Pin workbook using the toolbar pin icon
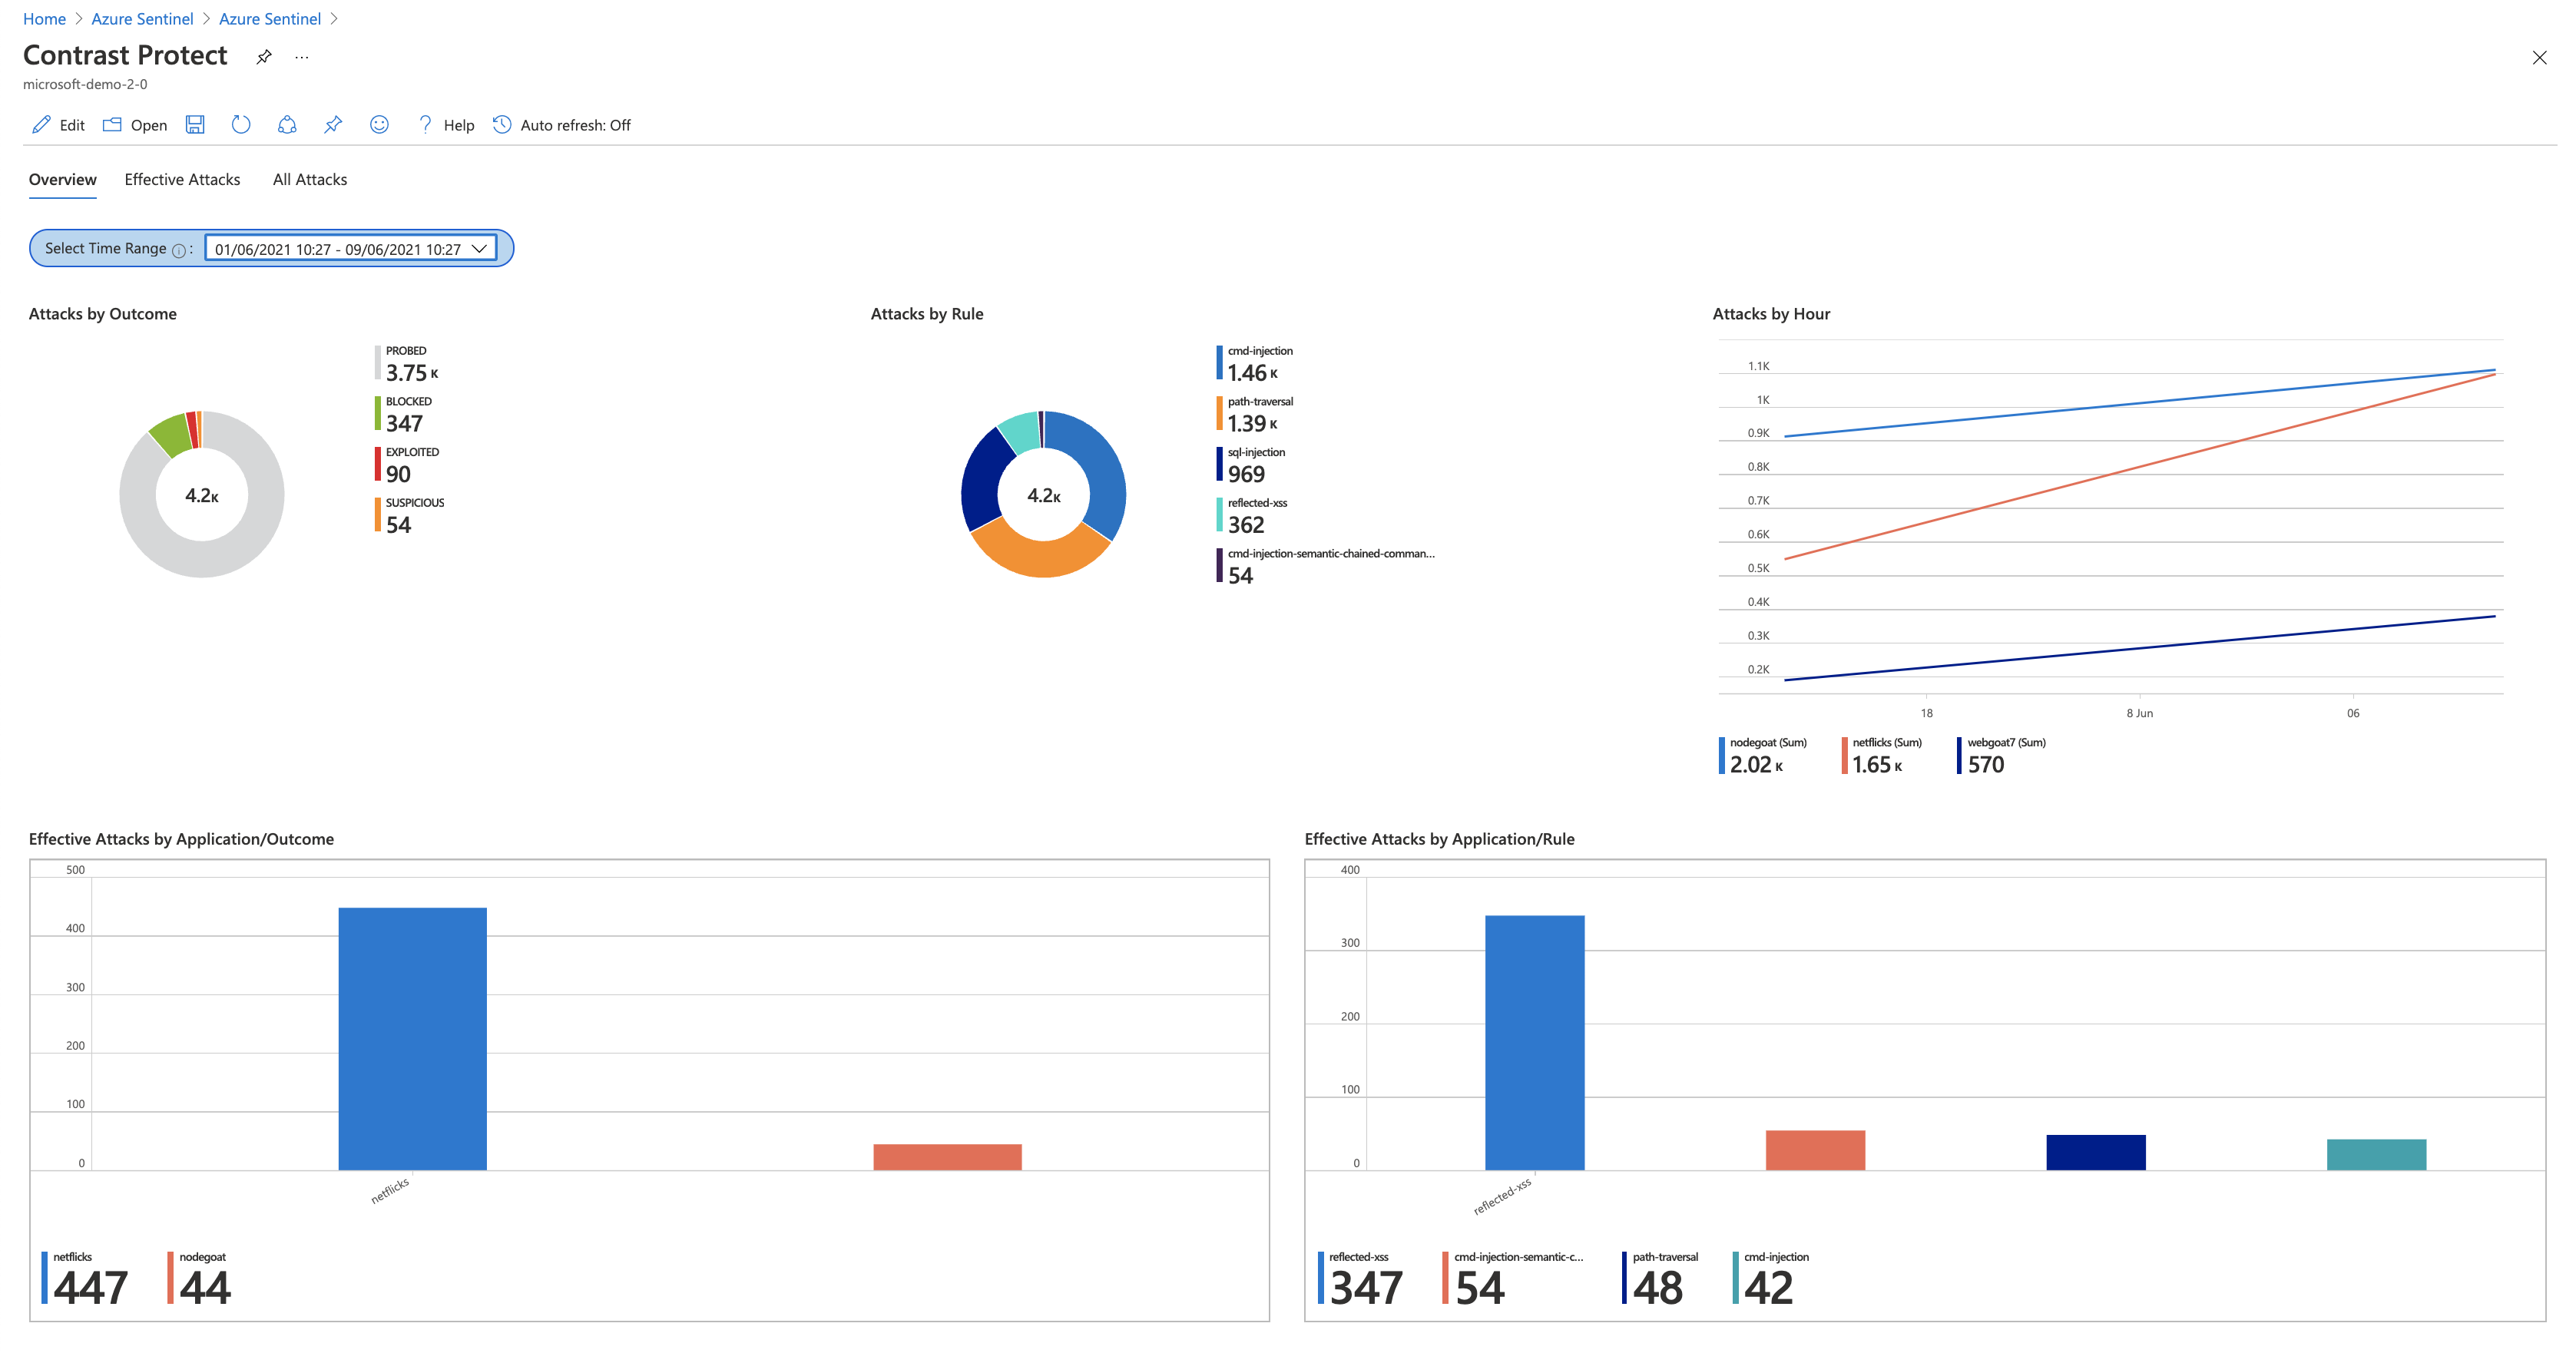Image resolution: width=2576 pixels, height=1353 pixels. pos(333,124)
